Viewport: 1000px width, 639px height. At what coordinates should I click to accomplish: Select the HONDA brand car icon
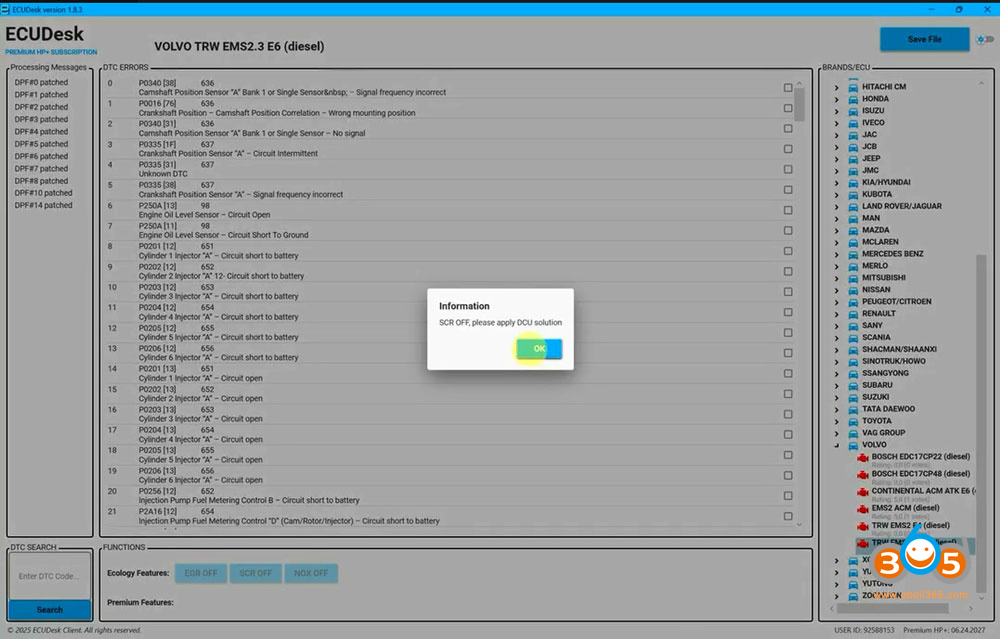[853, 99]
